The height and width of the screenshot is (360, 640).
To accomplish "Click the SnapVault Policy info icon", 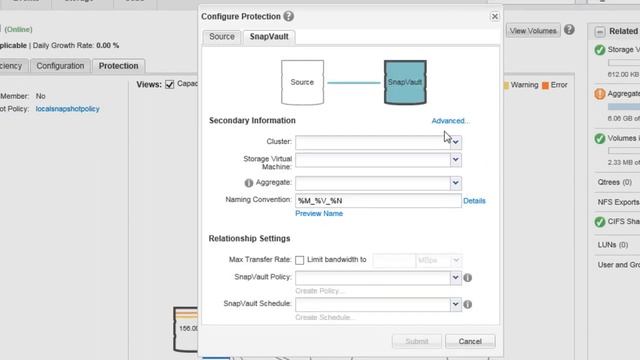I will point(468,278).
